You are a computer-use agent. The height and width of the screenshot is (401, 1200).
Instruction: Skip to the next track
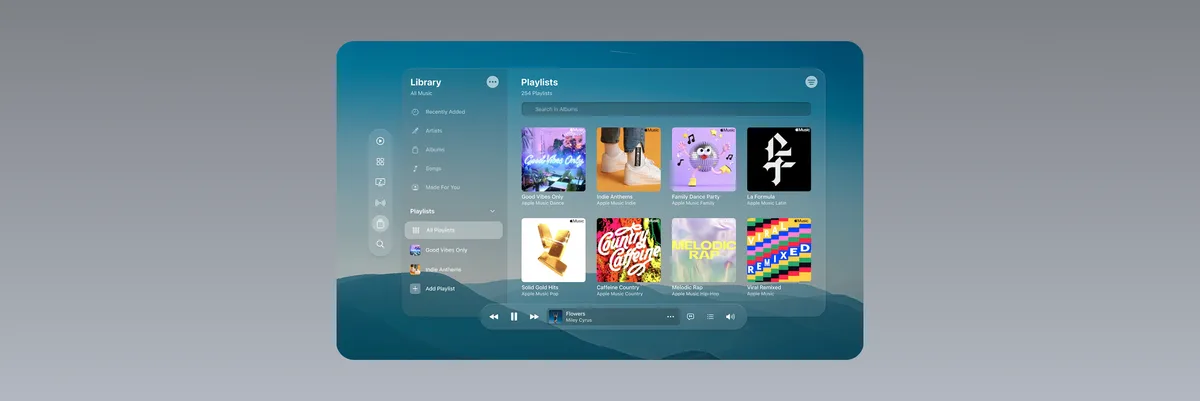[534, 316]
